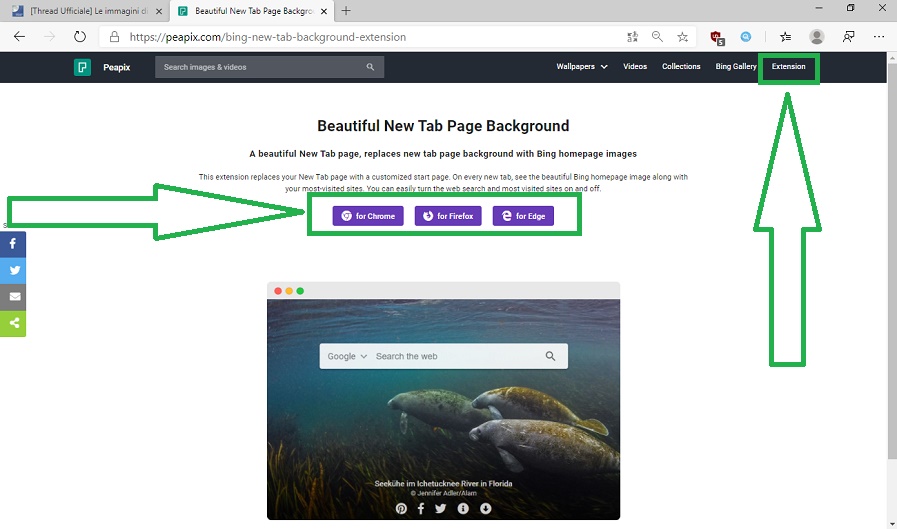Screen dimensions: 897x529
Task: Click the search magnifier in Peapix search box
Action: pyautogui.click(x=370, y=67)
